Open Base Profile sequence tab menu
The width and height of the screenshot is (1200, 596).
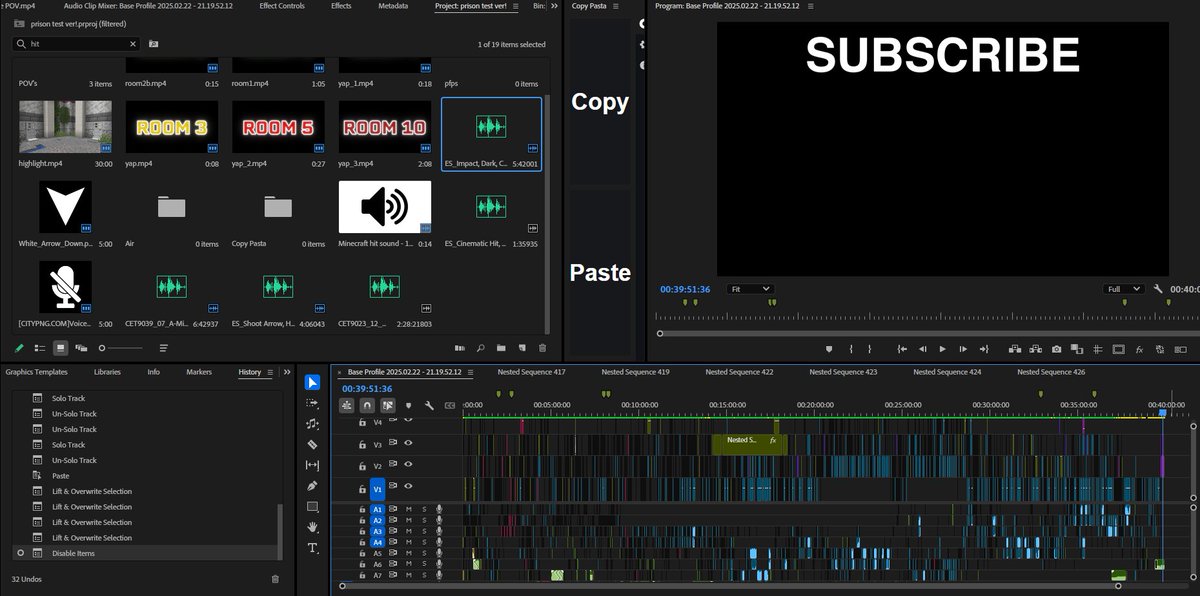469,372
